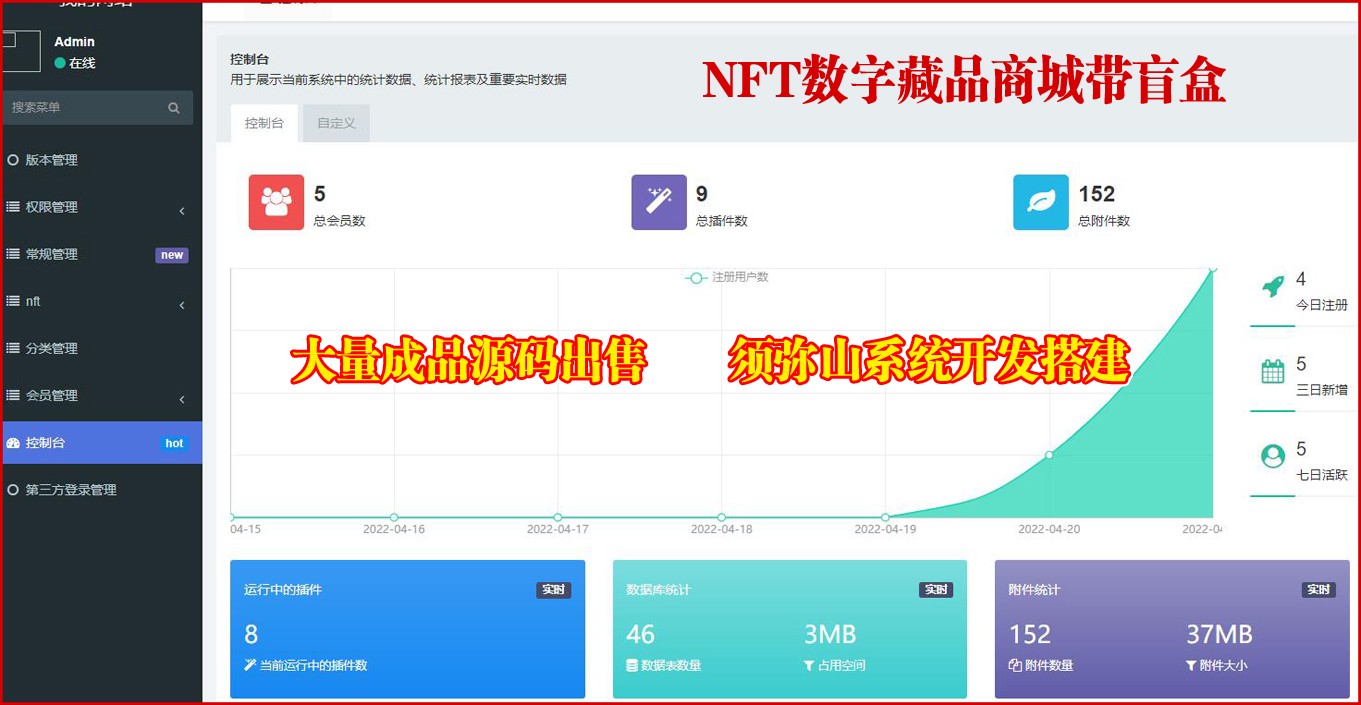This screenshot has height=705, width=1361.
Task: Click the 2022-04-20 data point on chart
Action: 1049,455
